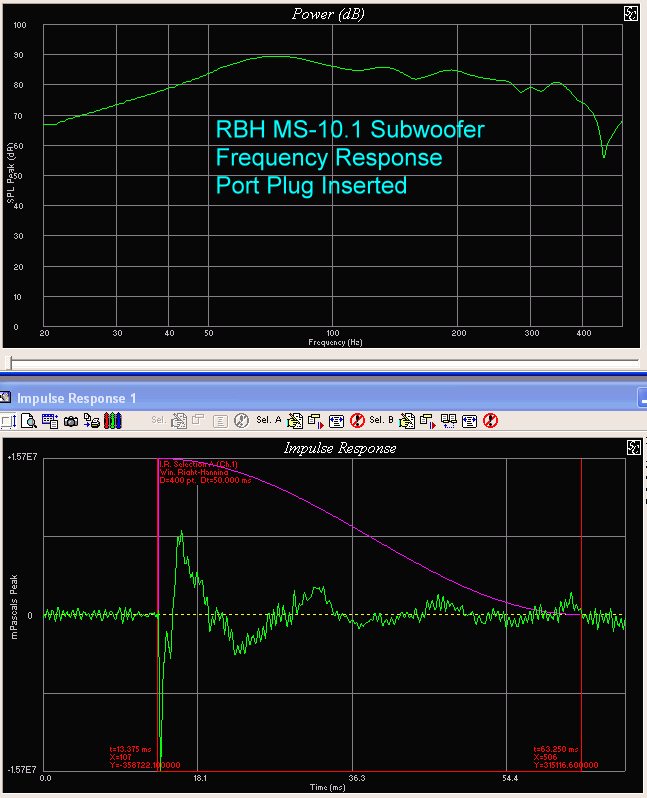Click the camera snapshot icon
This screenshot has height=798, width=647.
click(x=71, y=421)
